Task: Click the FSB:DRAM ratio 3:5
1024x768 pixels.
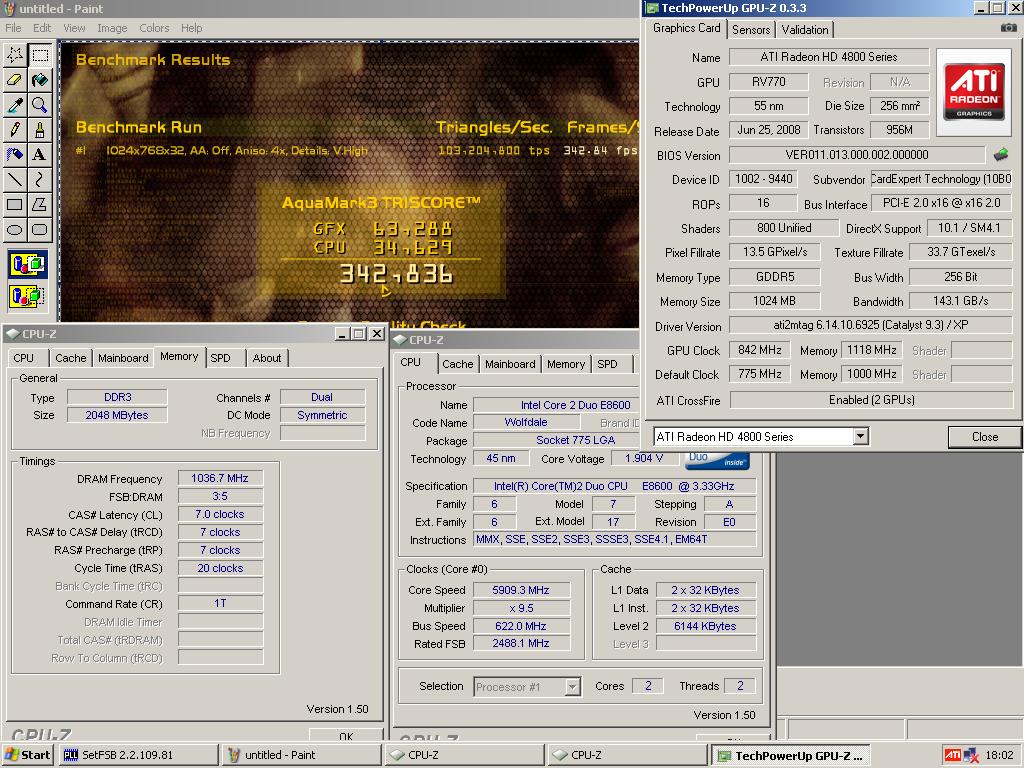Action: (x=220, y=496)
